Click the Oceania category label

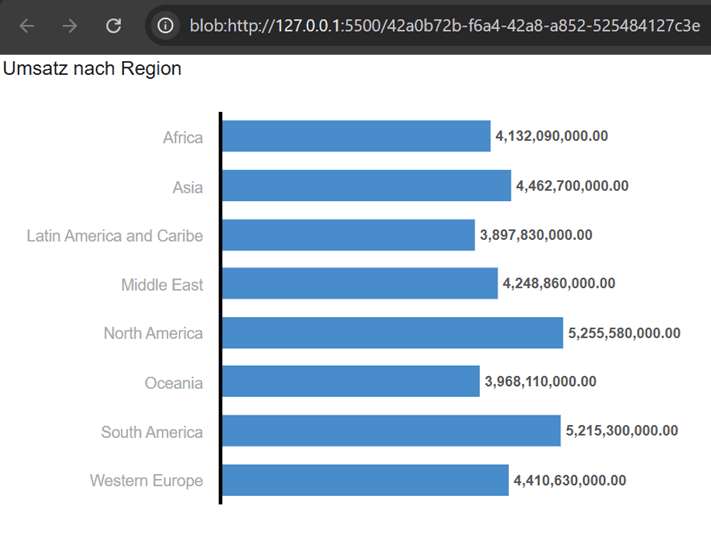click(x=173, y=383)
